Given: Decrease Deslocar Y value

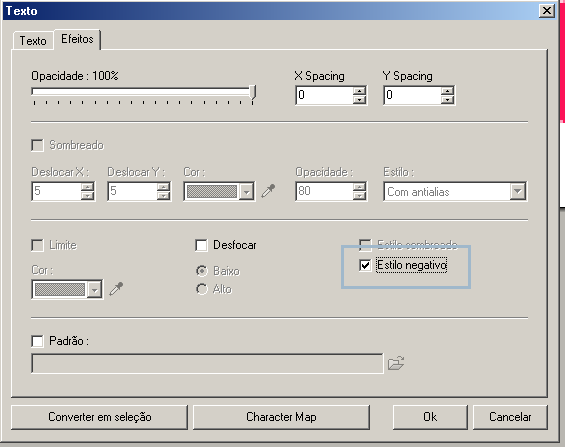Looking at the screenshot, I should click(164, 196).
